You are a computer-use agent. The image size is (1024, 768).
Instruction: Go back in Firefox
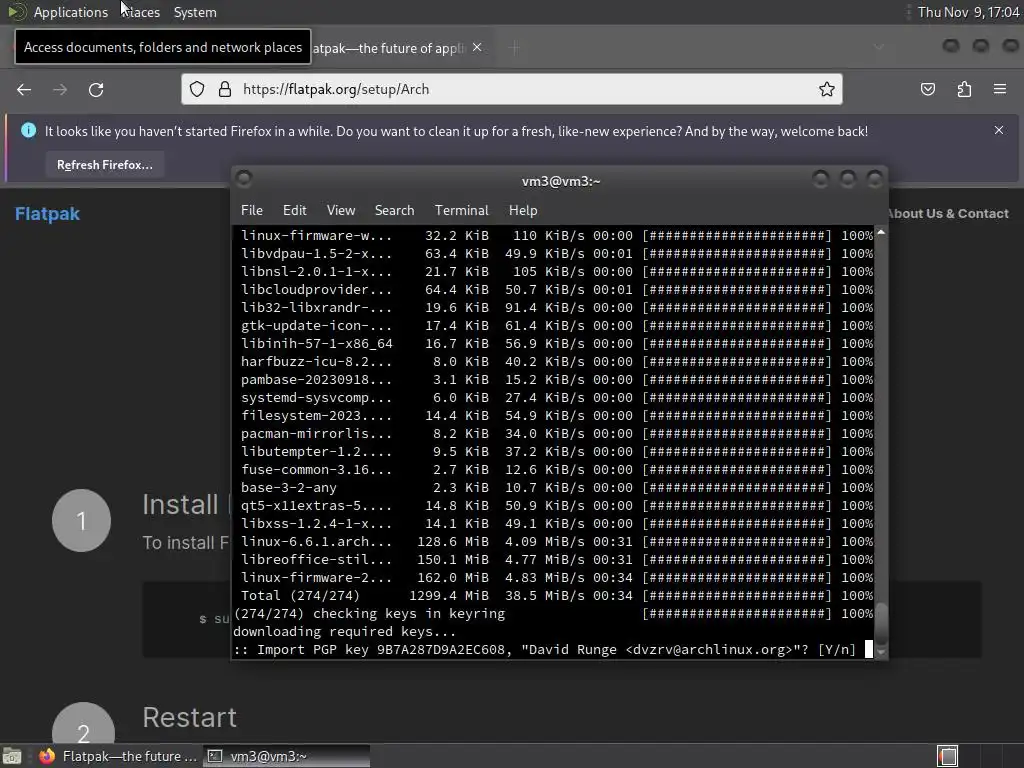[24, 89]
